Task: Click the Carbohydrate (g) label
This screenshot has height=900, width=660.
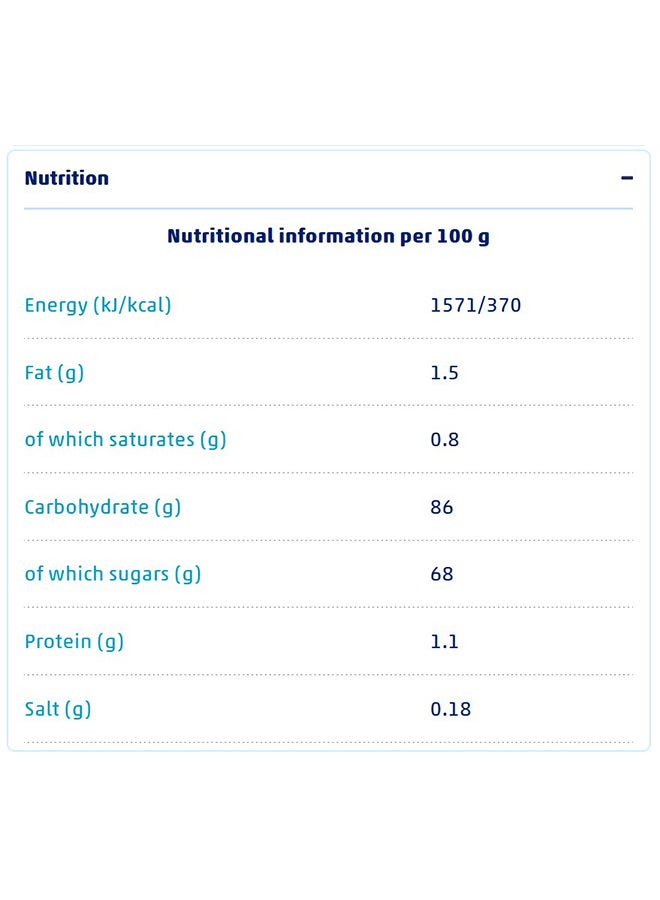Action: 103,507
